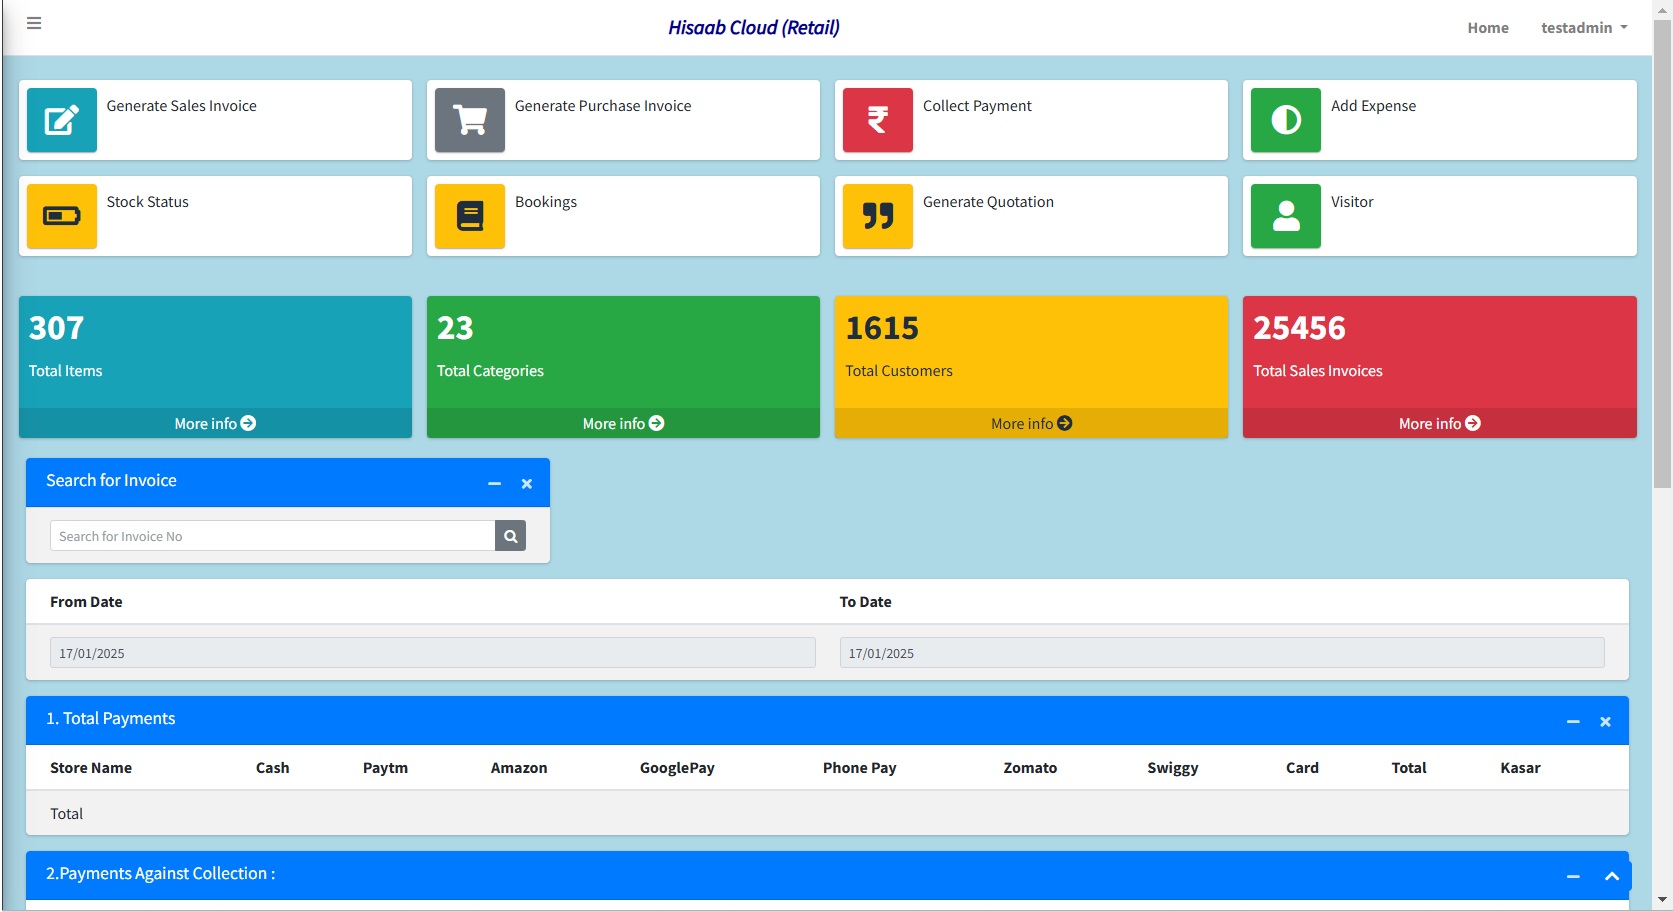This screenshot has width=1673, height=912.
Task: Click the Visitor person icon
Action: point(1286,216)
